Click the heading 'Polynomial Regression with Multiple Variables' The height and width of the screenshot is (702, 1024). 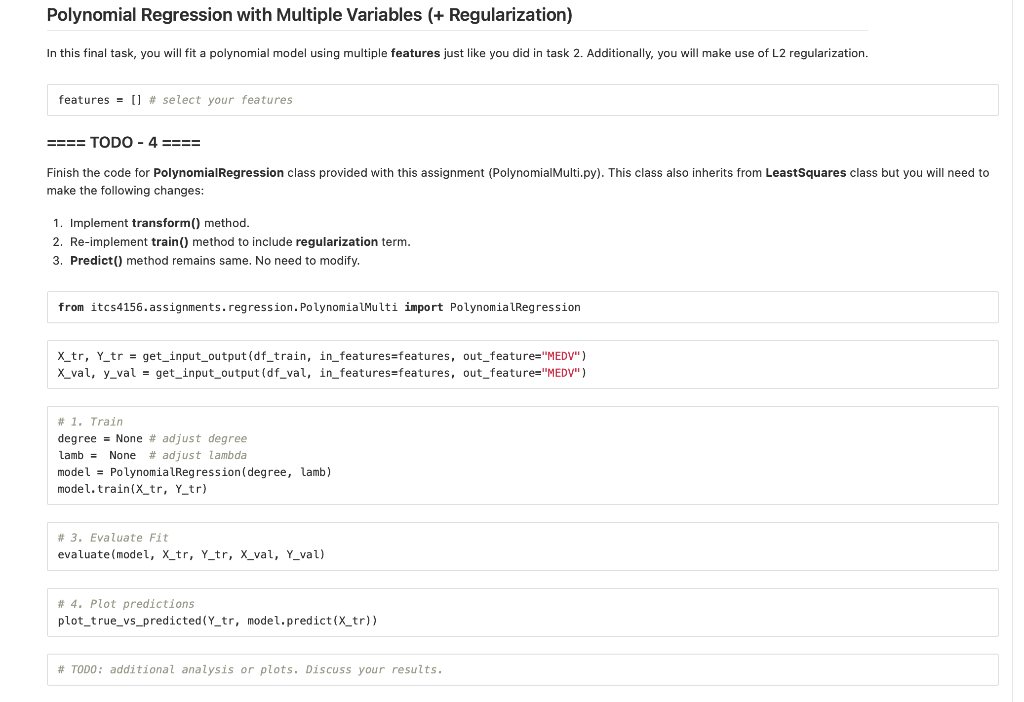click(x=308, y=15)
